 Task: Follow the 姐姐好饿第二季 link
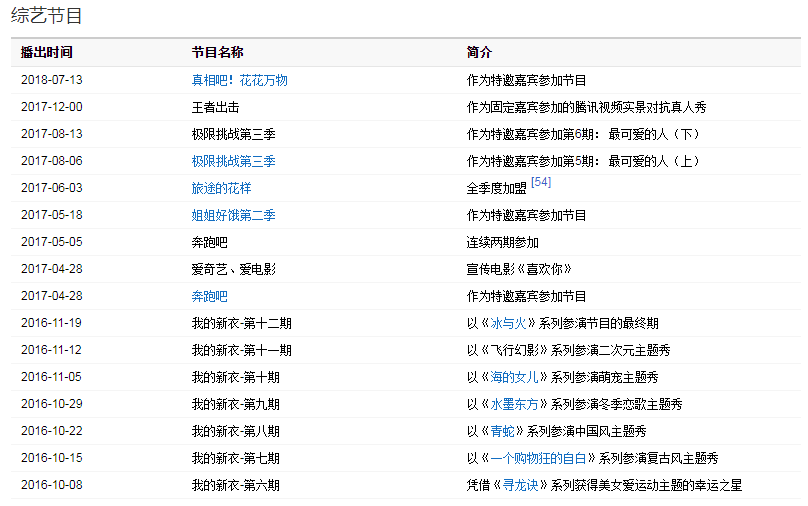(233, 215)
